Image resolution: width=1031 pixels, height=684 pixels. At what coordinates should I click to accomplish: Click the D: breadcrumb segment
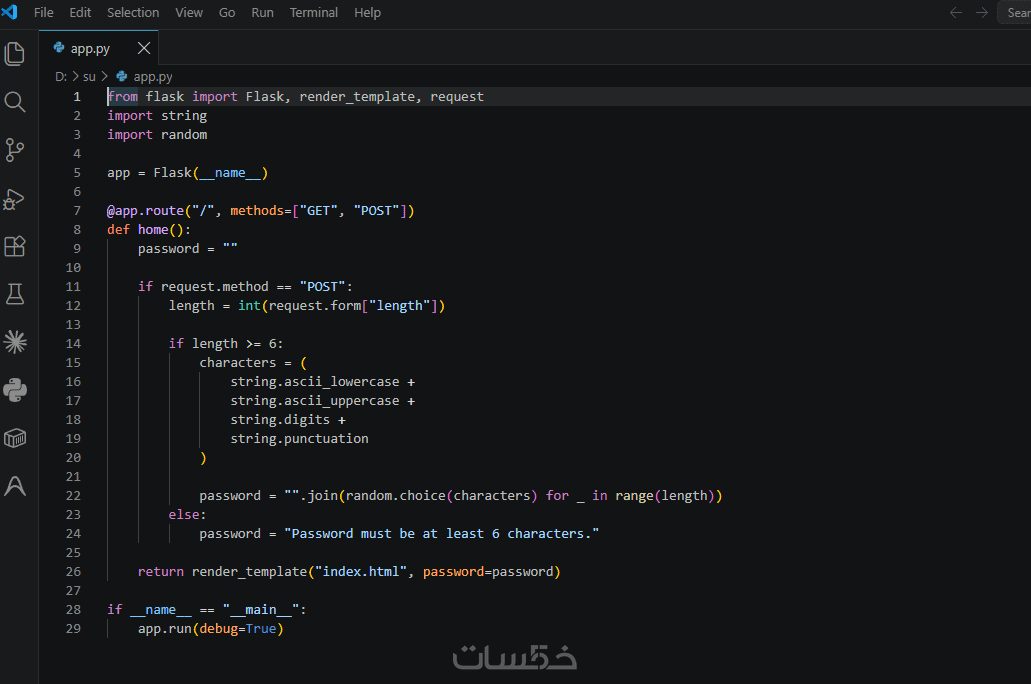(60, 77)
